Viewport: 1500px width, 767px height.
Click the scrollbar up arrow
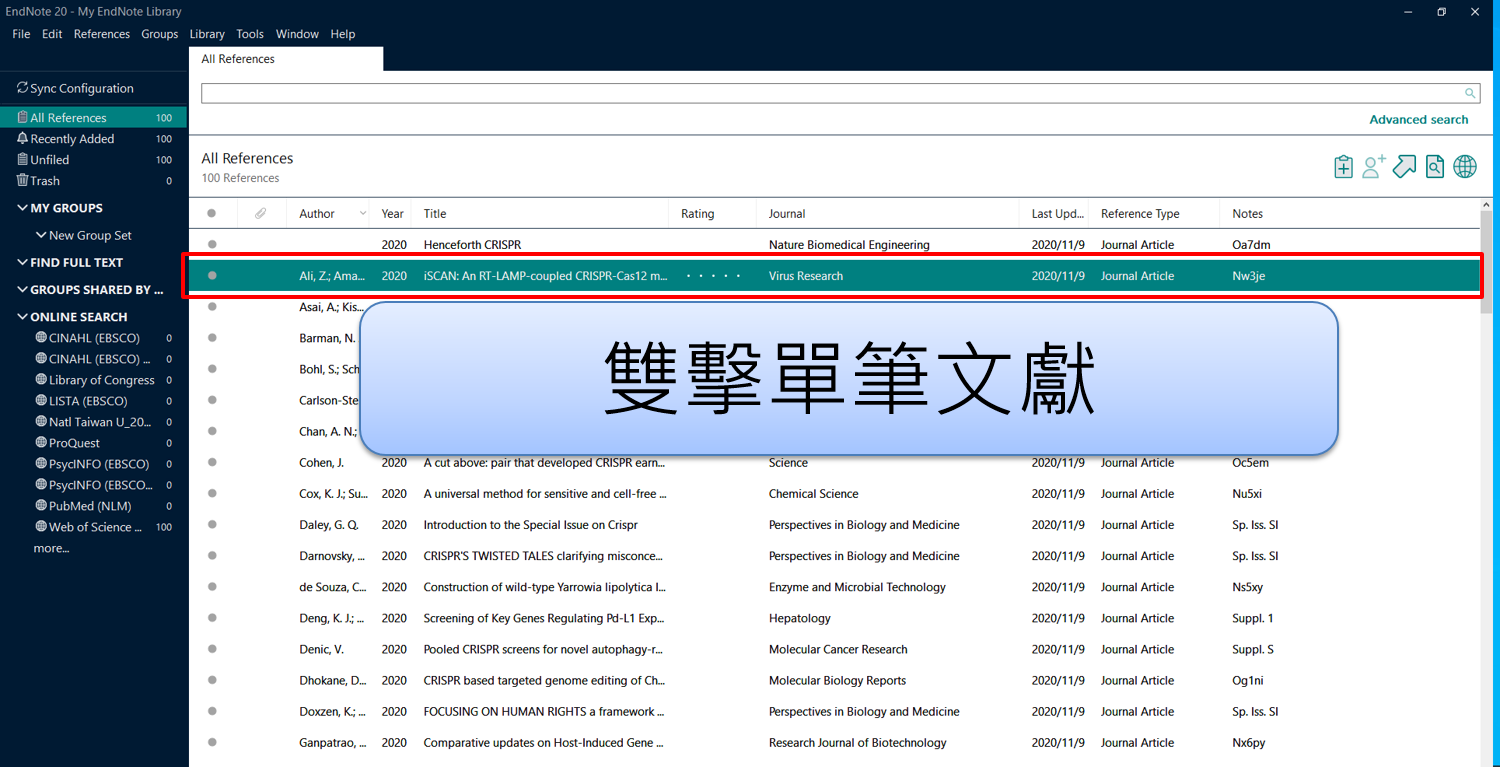coord(1488,205)
